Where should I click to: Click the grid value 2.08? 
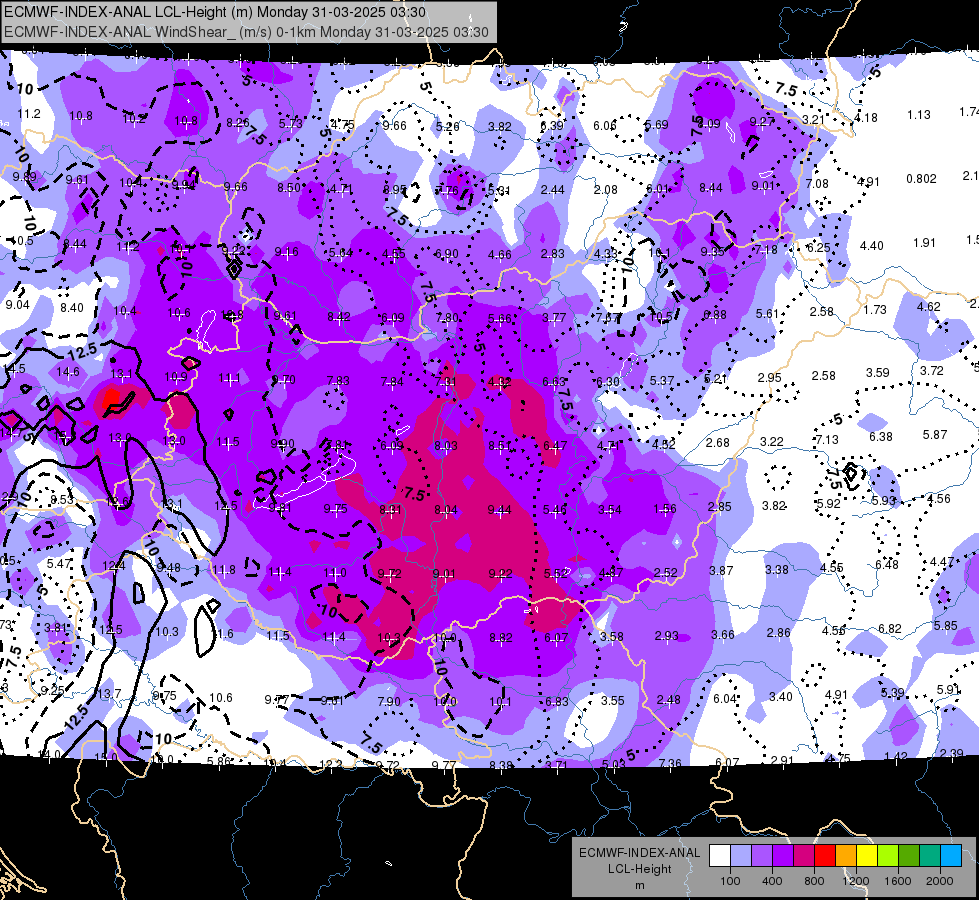tap(606, 190)
